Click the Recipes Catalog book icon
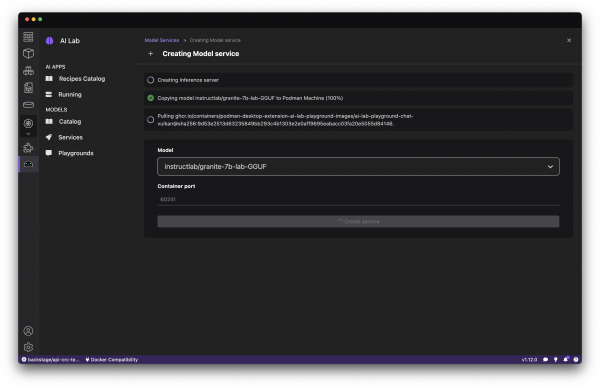Screen dimensions: 600x388 [x=49, y=78]
